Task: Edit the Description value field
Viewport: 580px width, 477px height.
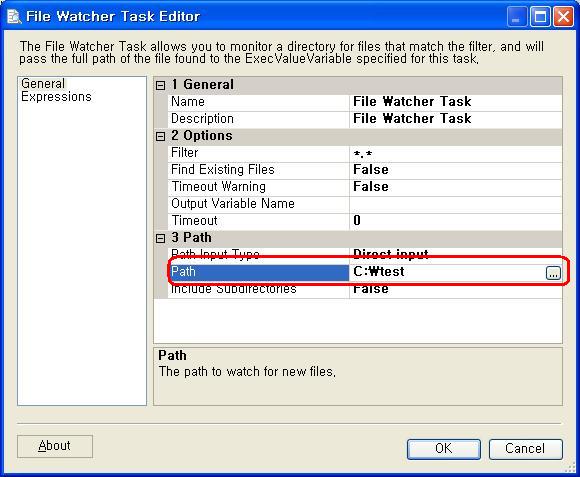Action: [455, 119]
